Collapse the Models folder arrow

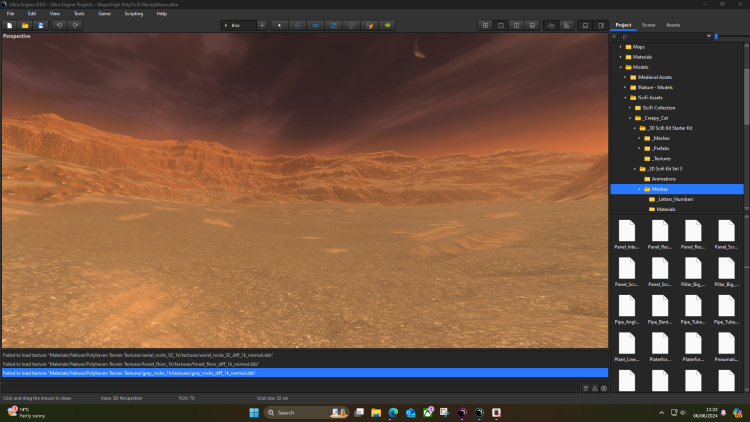tap(621, 67)
